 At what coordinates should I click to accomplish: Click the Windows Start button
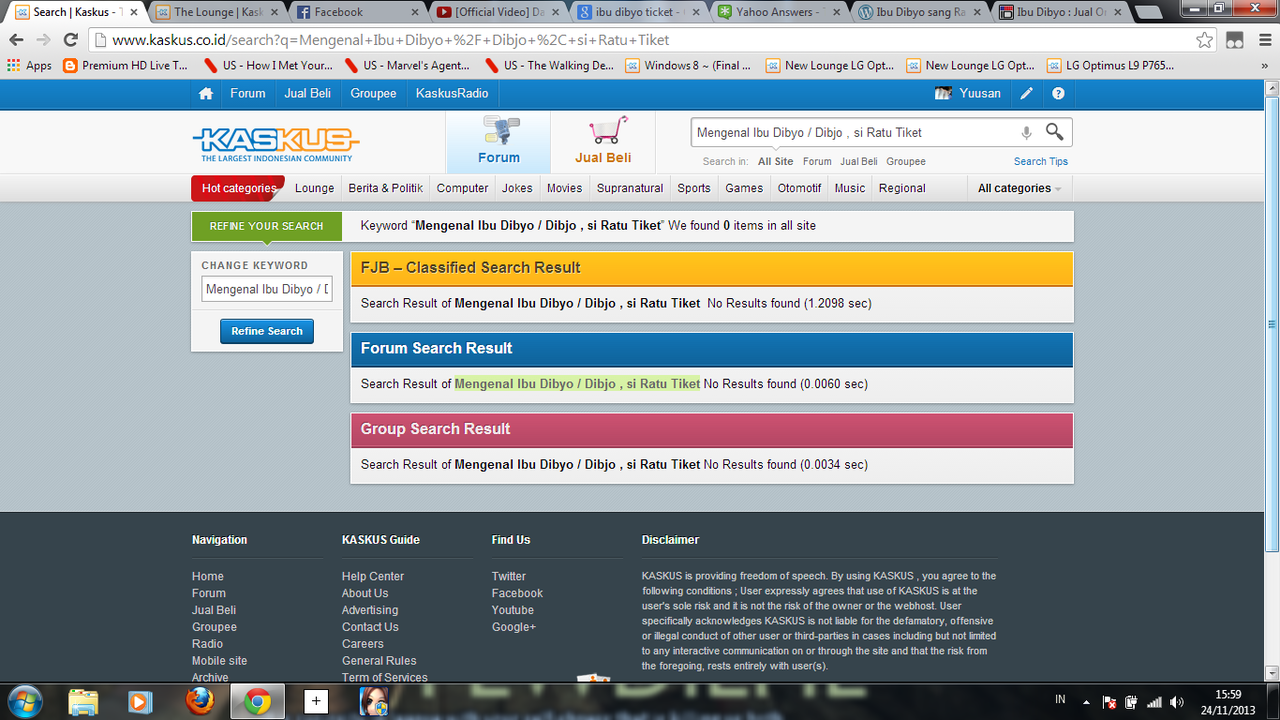click(x=24, y=701)
